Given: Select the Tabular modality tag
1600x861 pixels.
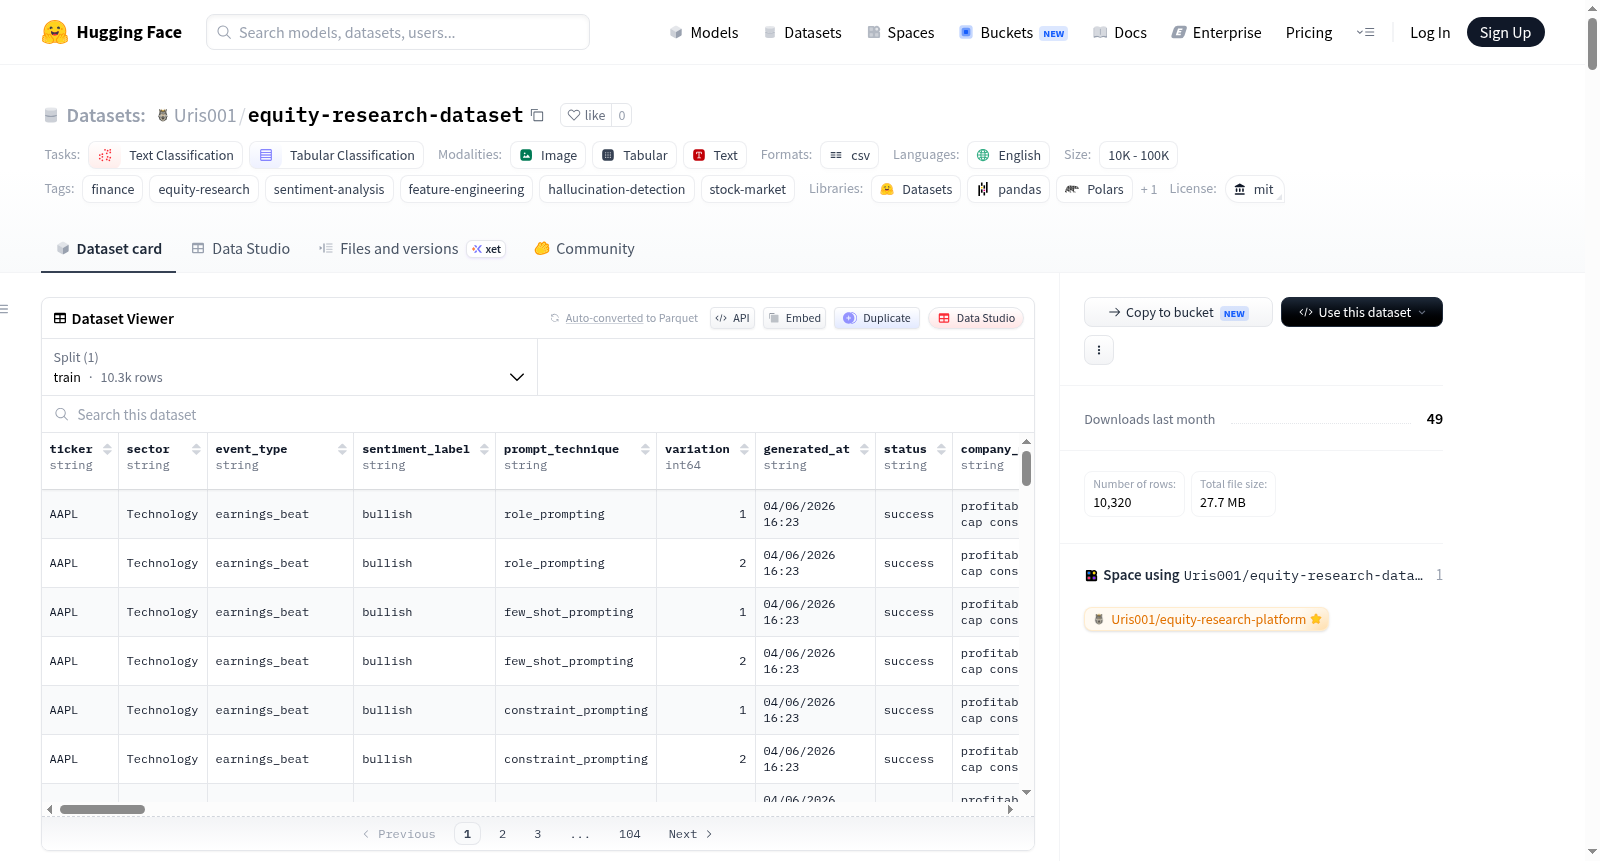Looking at the screenshot, I should (634, 155).
